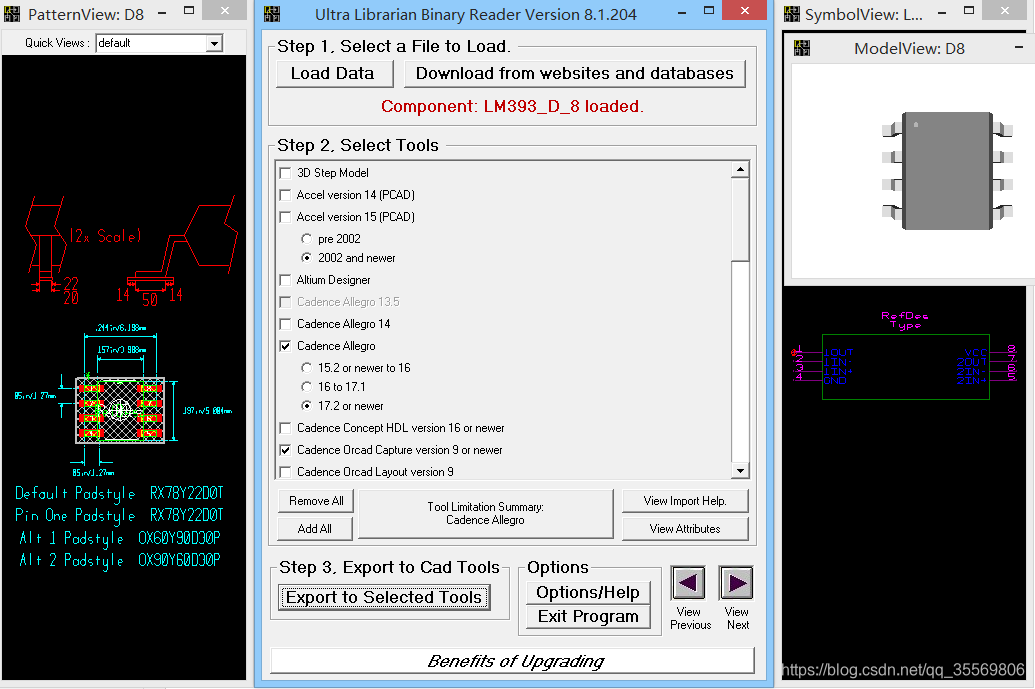Image resolution: width=1035 pixels, height=689 pixels.
Task: Select the 2002 and newer radio option
Action: pos(306,257)
